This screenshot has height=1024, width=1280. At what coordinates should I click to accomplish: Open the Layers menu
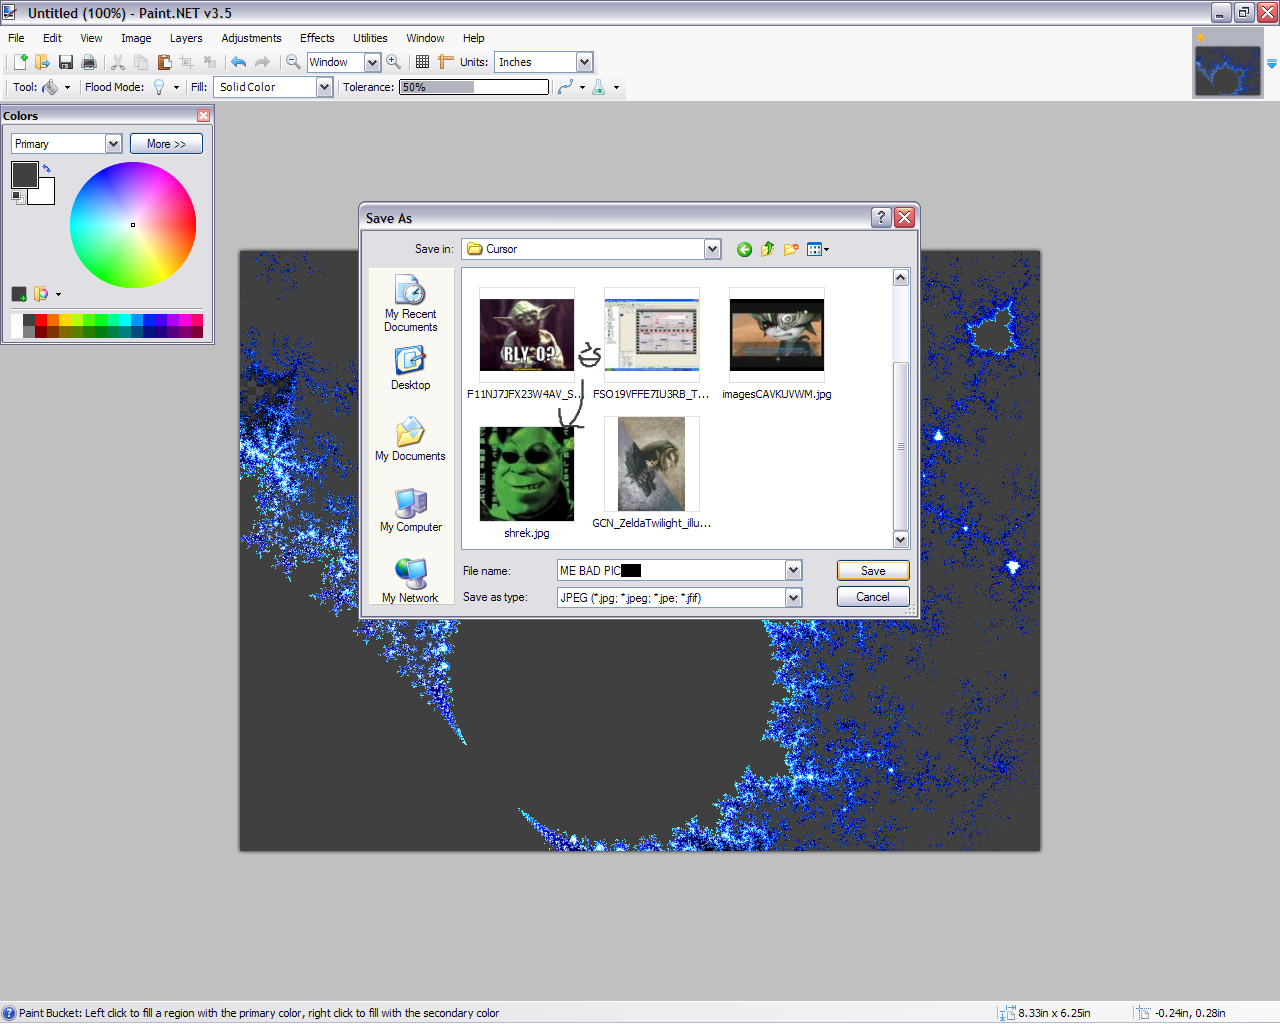click(186, 38)
